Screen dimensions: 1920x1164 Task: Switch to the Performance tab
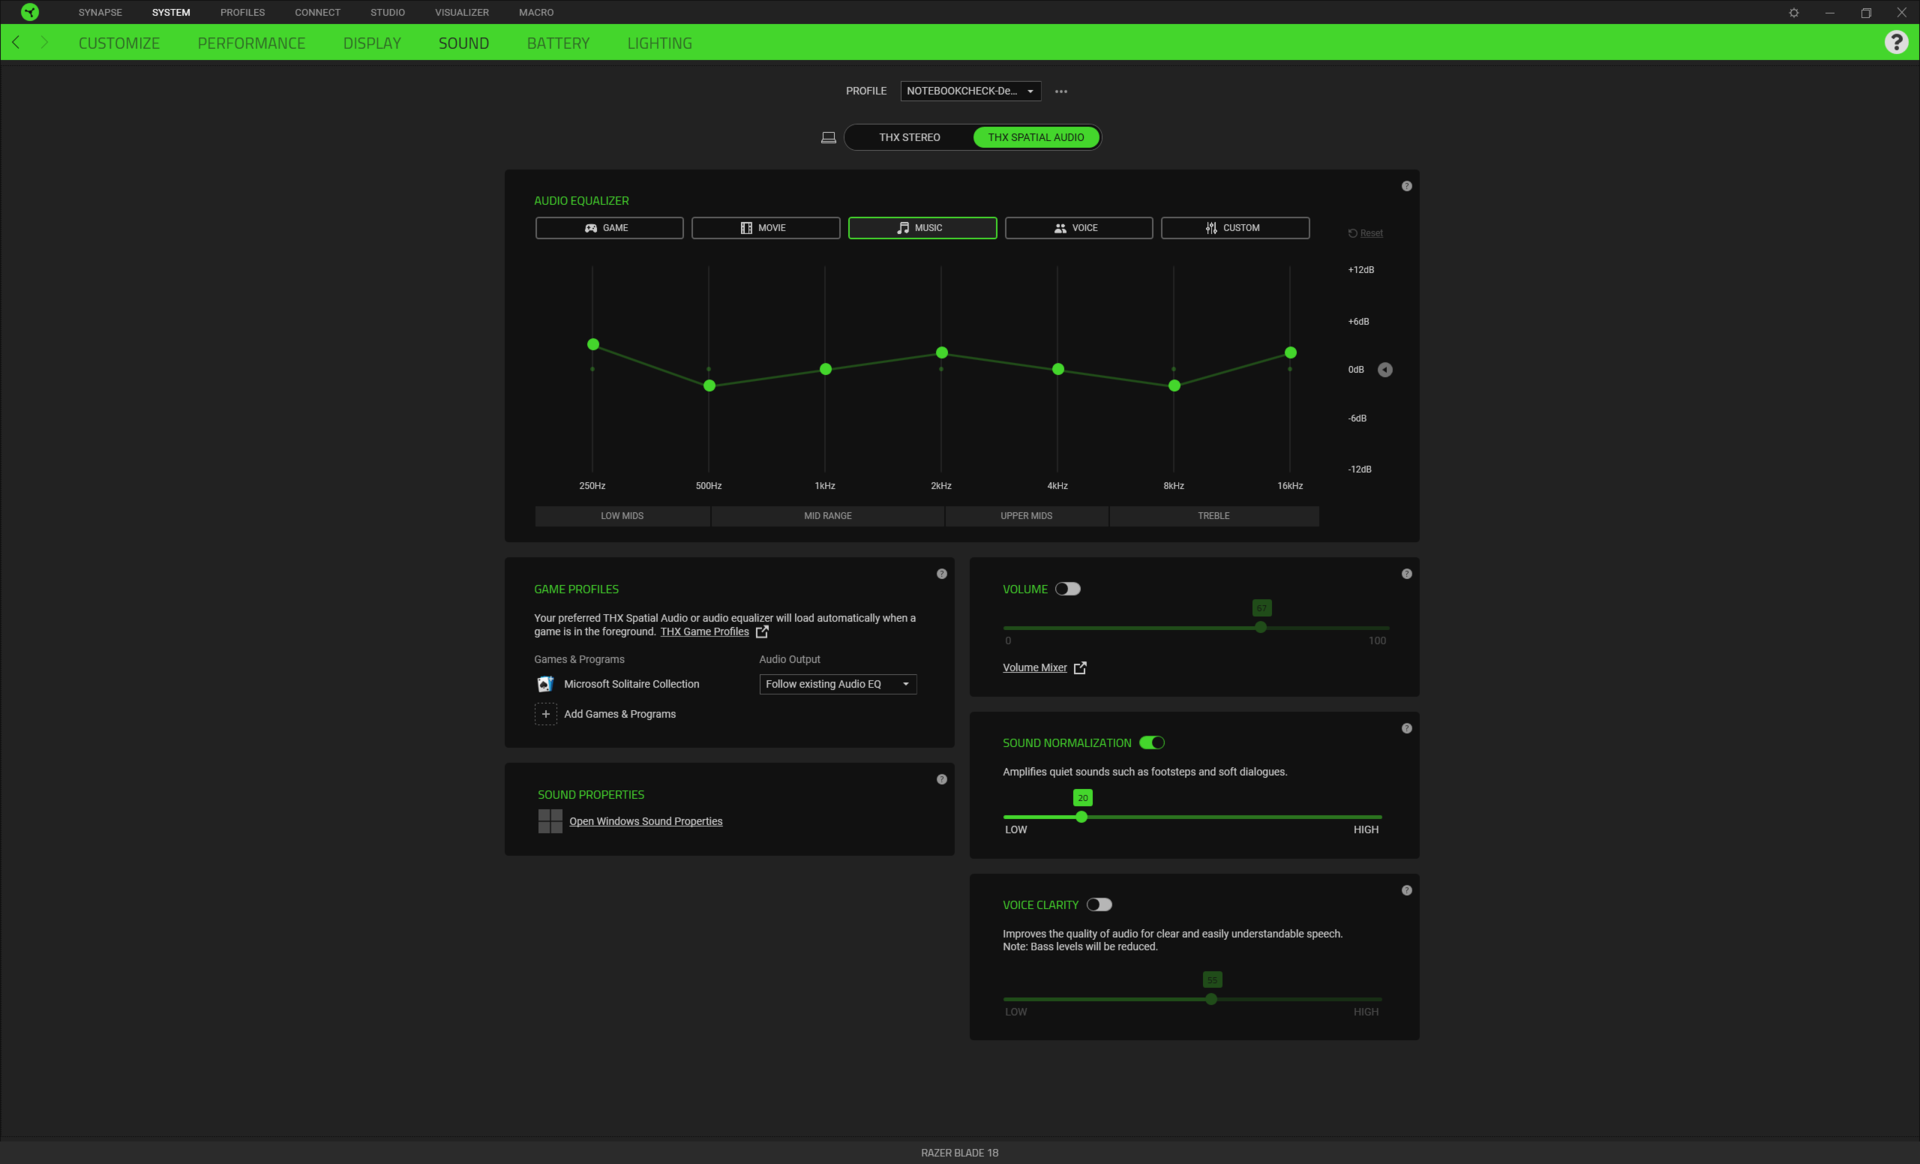(251, 43)
